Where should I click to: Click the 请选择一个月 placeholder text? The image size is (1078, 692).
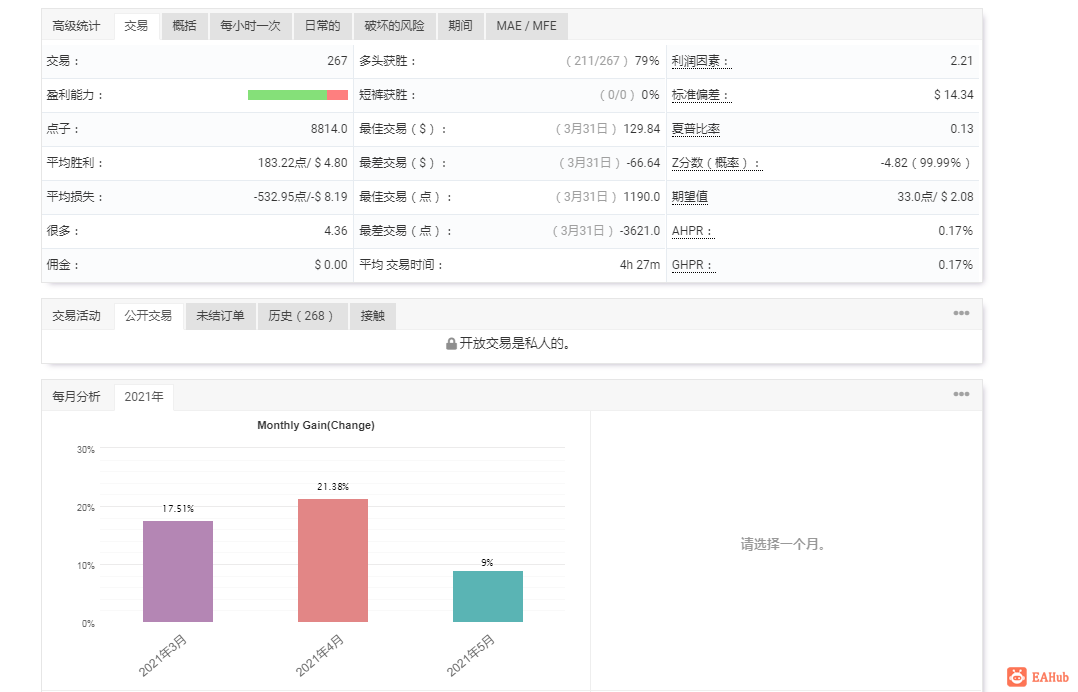[x=785, y=544]
